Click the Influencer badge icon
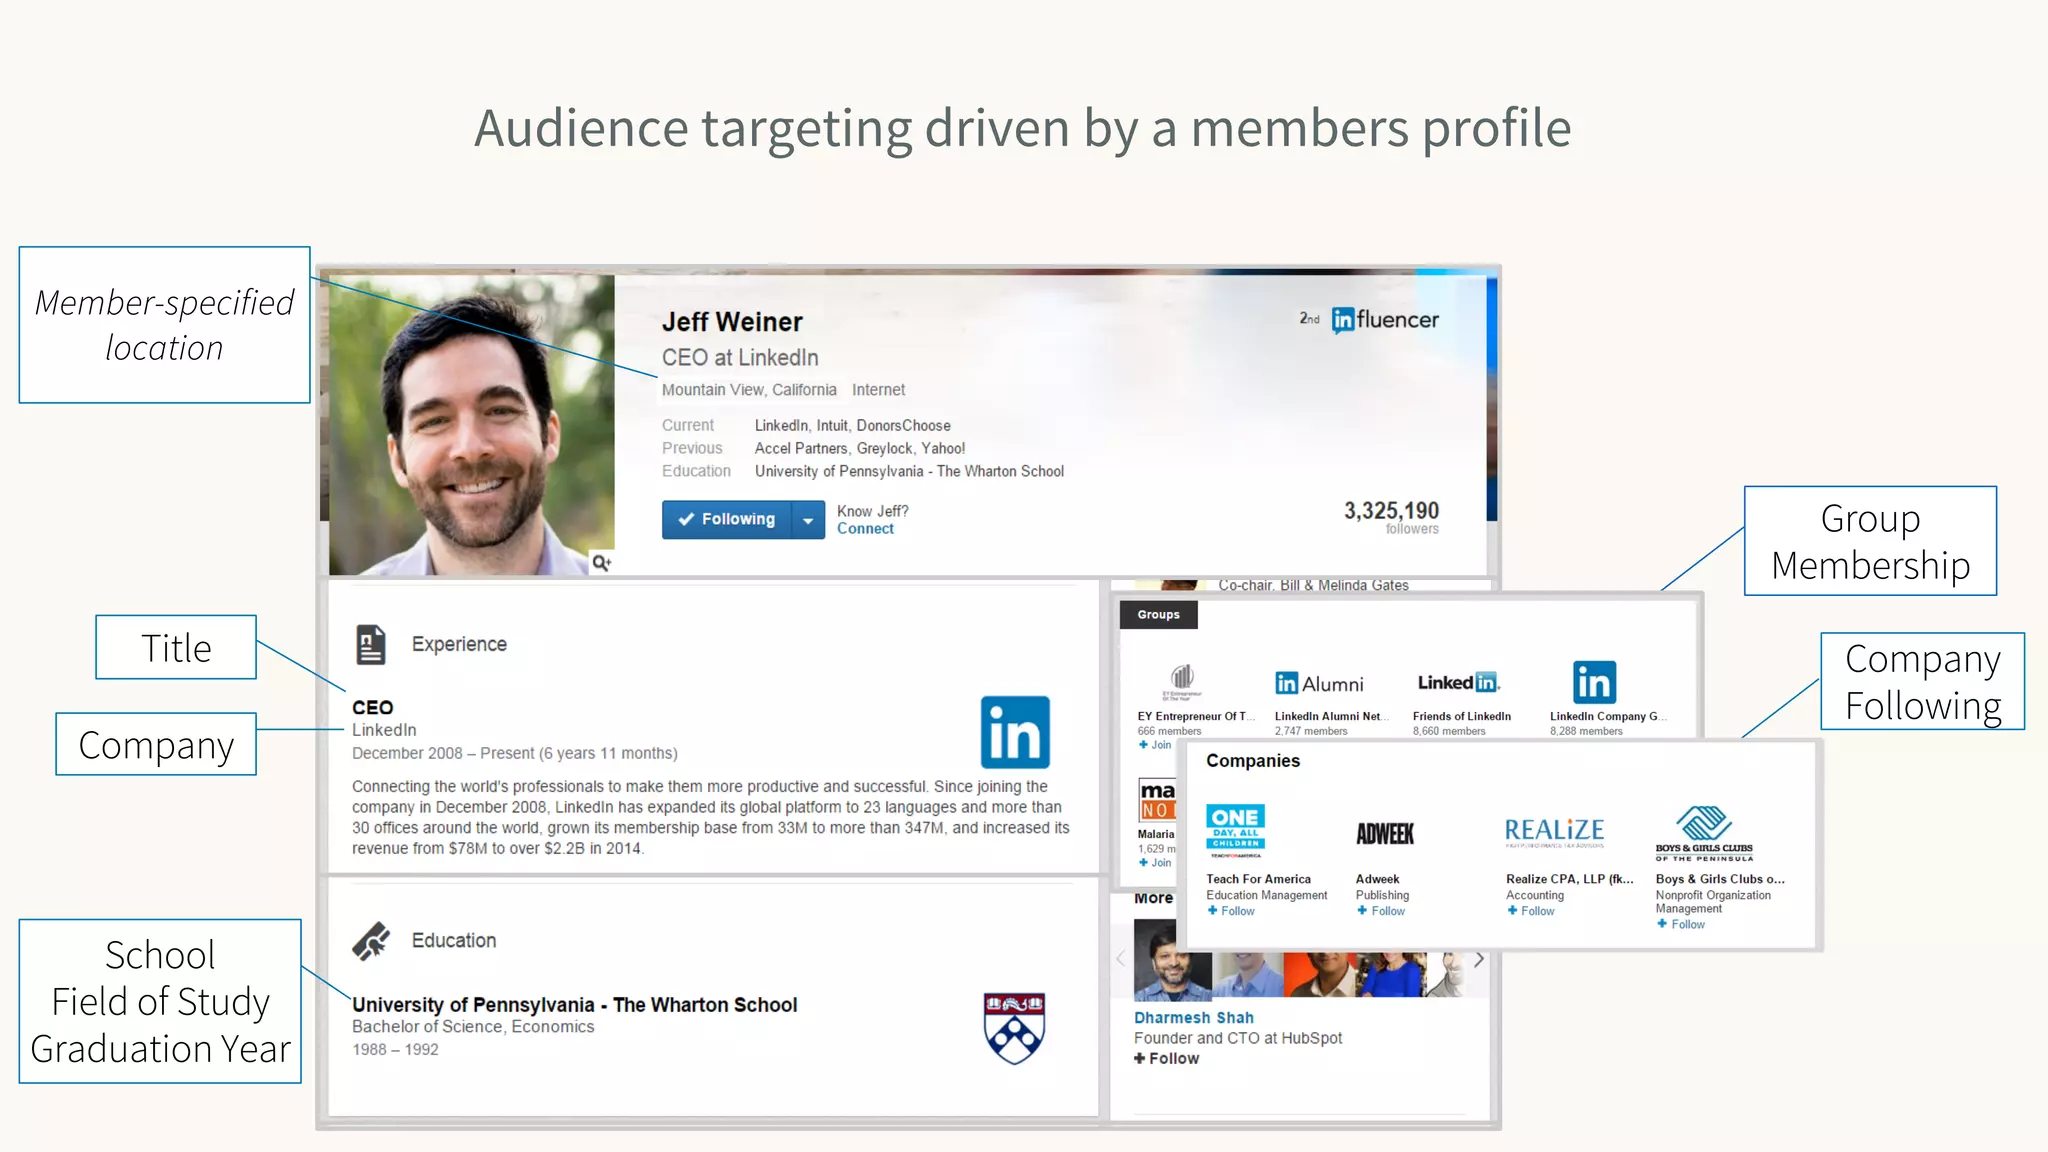 [x=1385, y=320]
